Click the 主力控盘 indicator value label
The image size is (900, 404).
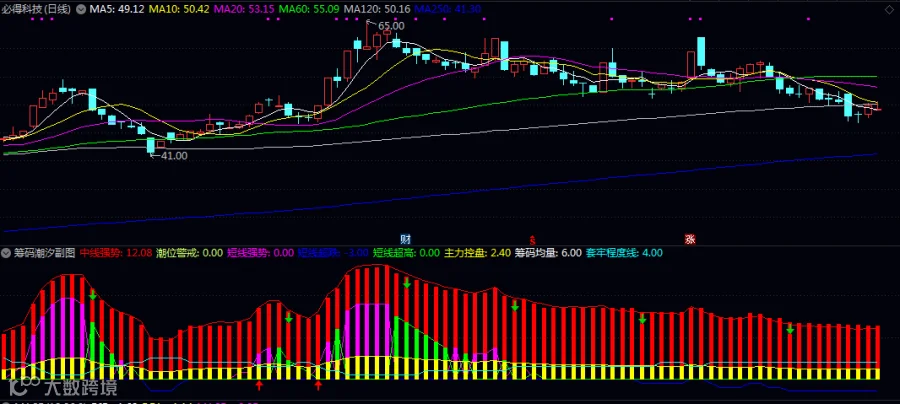(x=478, y=253)
